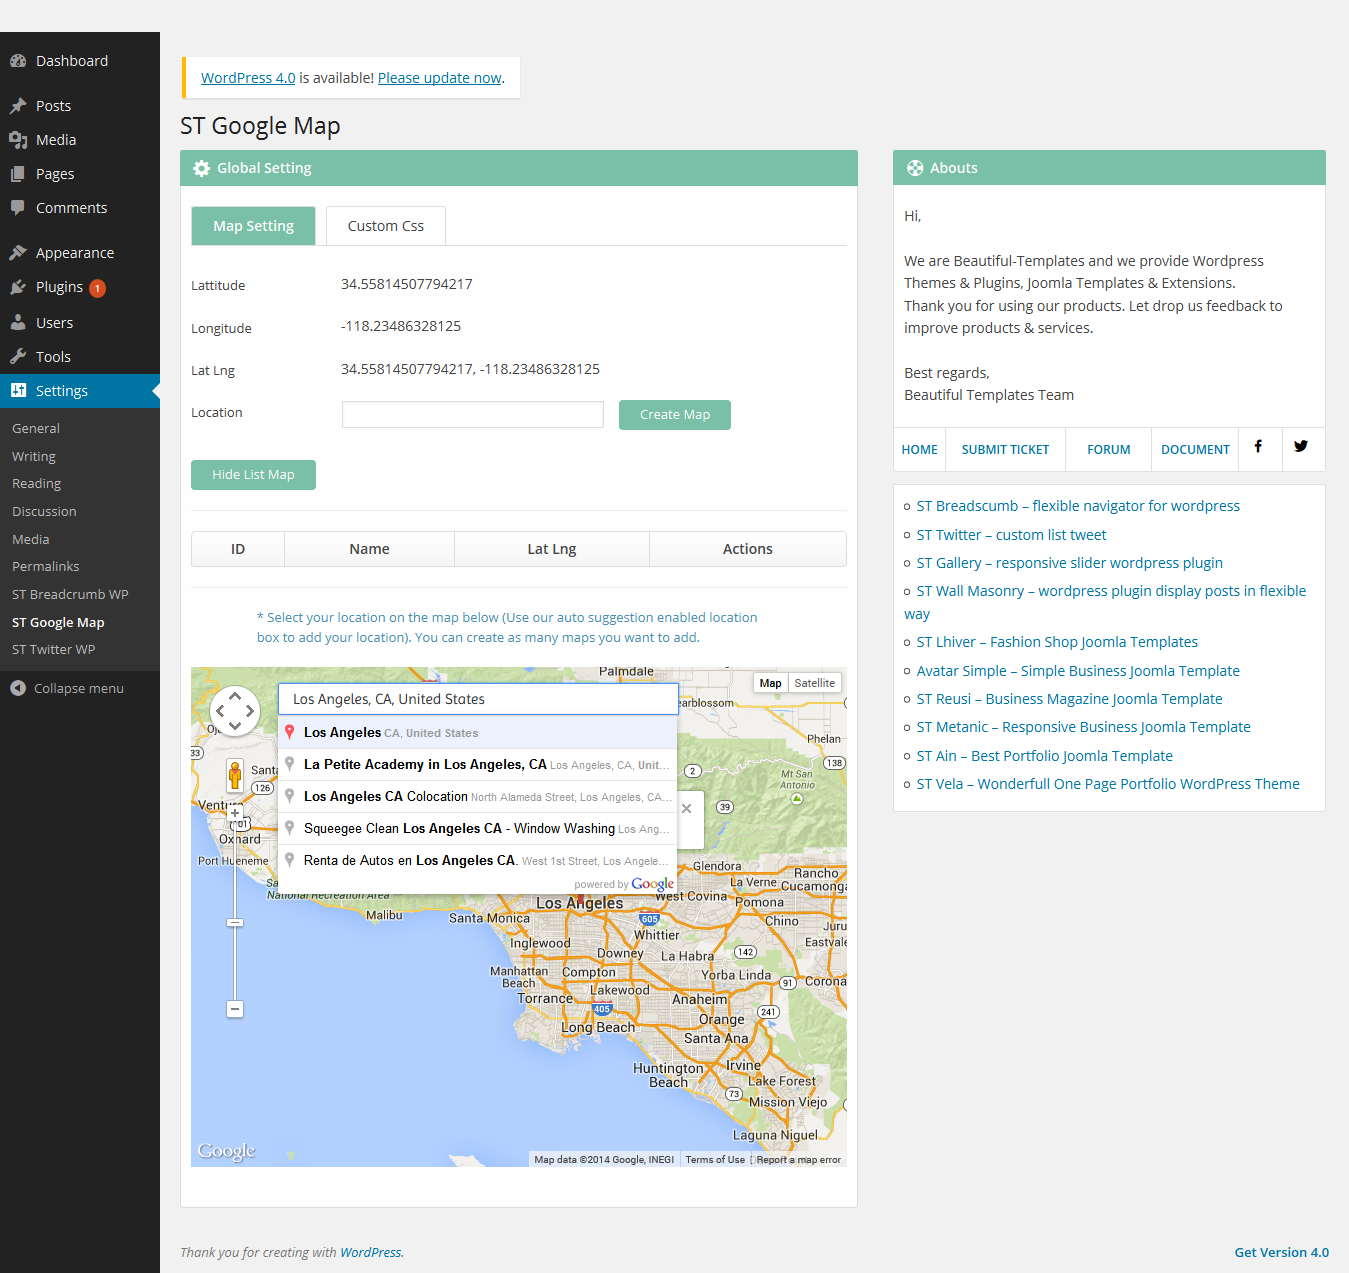Open ST Gallery responsive slider link
The height and width of the screenshot is (1273, 1349).
point(1070,563)
